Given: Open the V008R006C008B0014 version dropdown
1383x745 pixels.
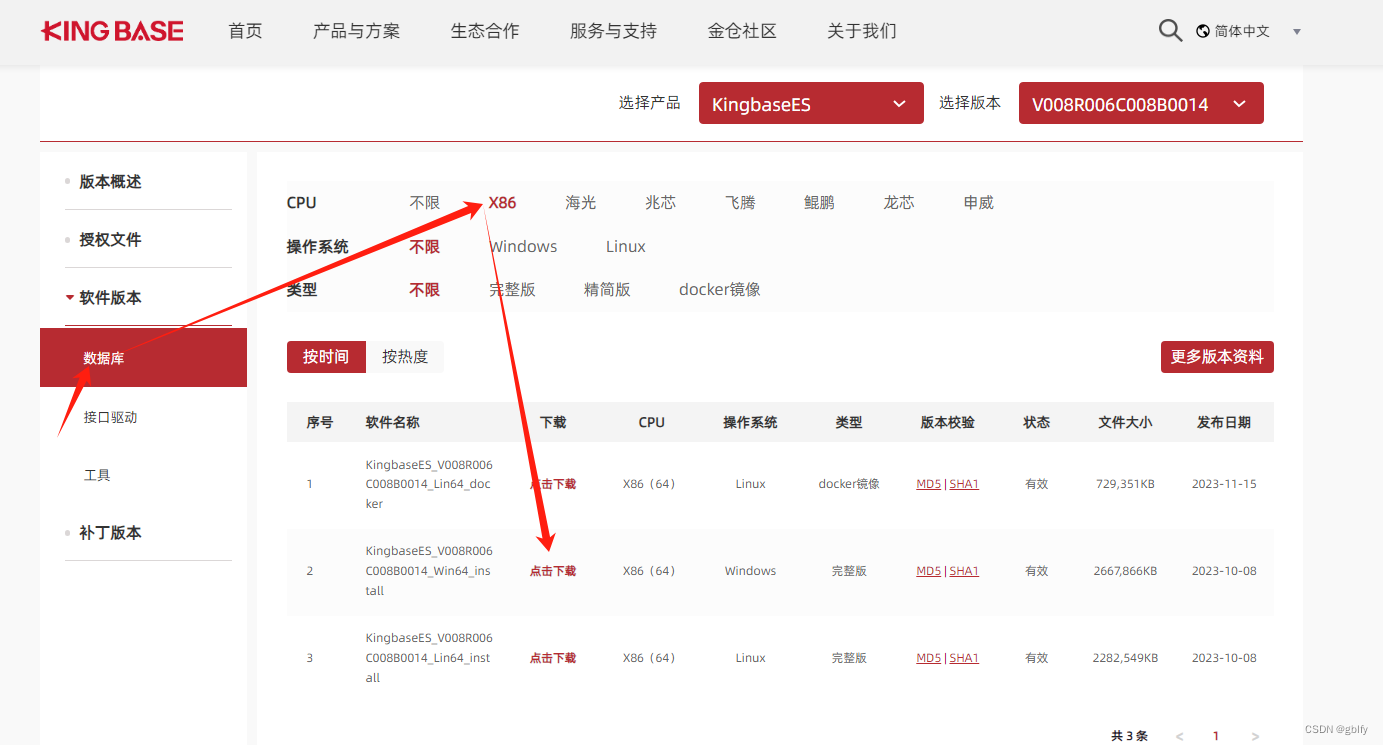Looking at the screenshot, I should pyautogui.click(x=1140, y=103).
